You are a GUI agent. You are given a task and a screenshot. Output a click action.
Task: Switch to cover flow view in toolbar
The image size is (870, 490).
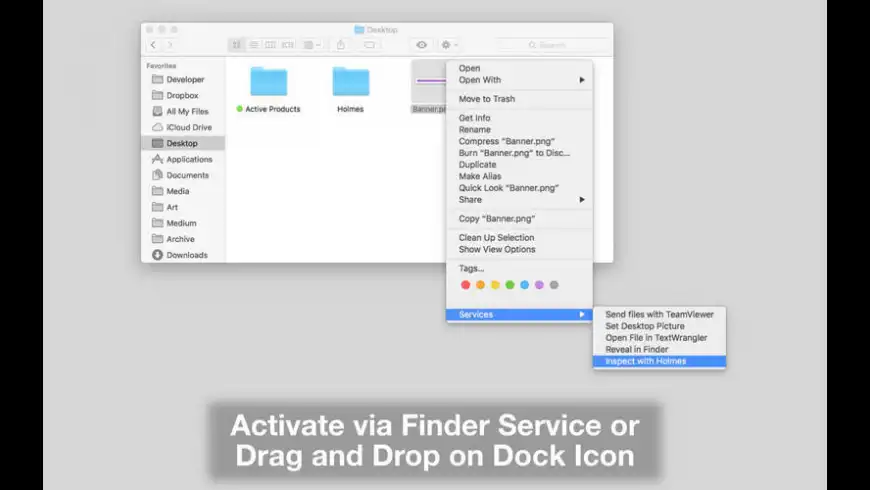pyautogui.click(x=287, y=45)
